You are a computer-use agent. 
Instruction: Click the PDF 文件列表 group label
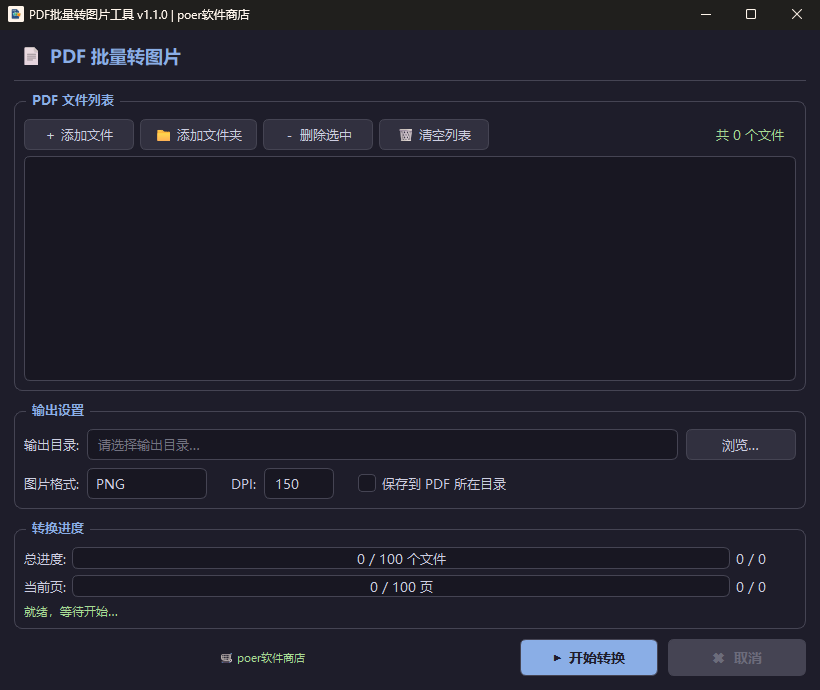tap(73, 100)
